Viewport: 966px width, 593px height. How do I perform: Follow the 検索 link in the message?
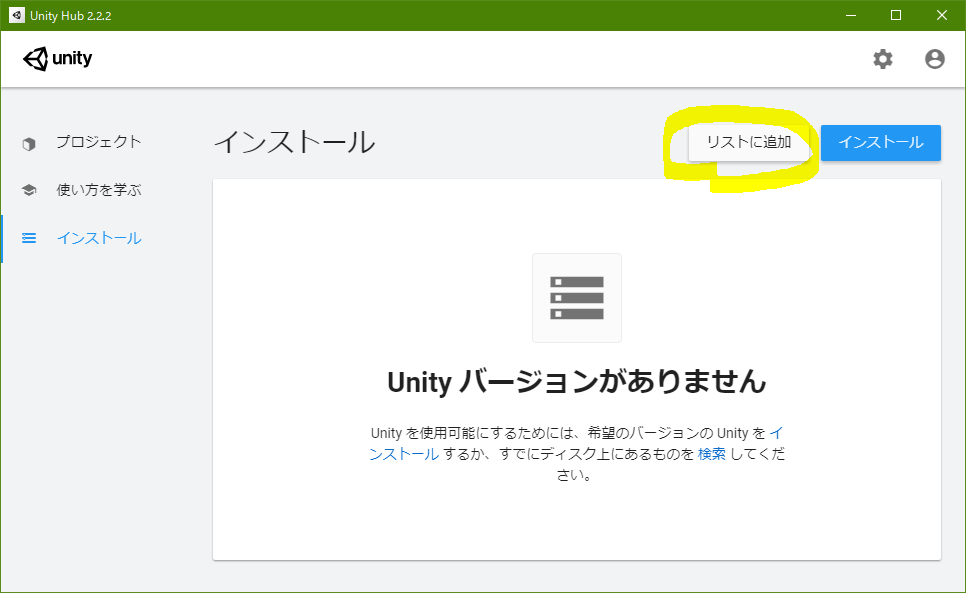pyautogui.click(x=712, y=454)
